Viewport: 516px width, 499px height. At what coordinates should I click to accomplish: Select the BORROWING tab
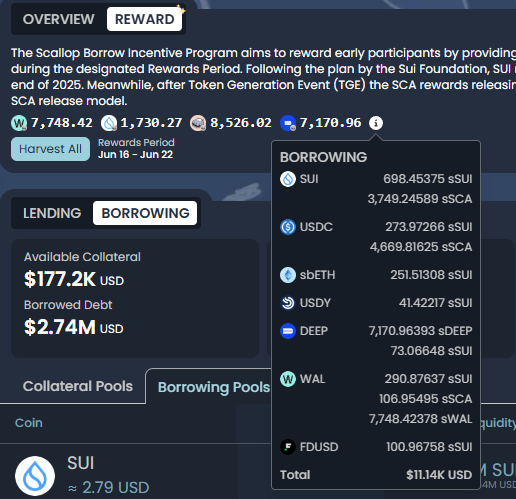145,213
